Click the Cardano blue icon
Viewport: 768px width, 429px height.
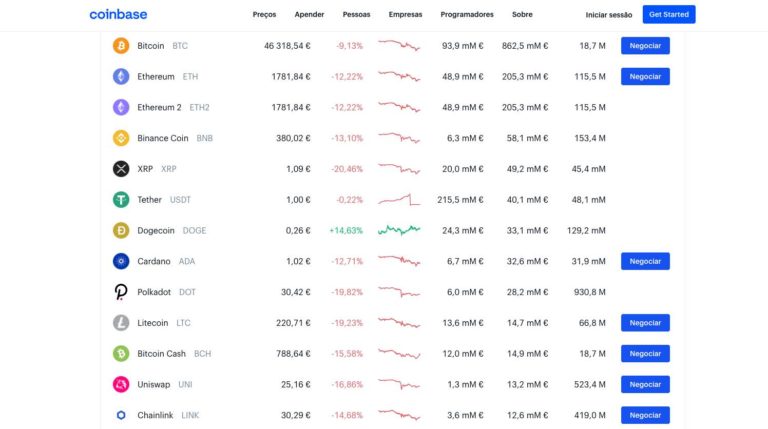click(x=121, y=261)
